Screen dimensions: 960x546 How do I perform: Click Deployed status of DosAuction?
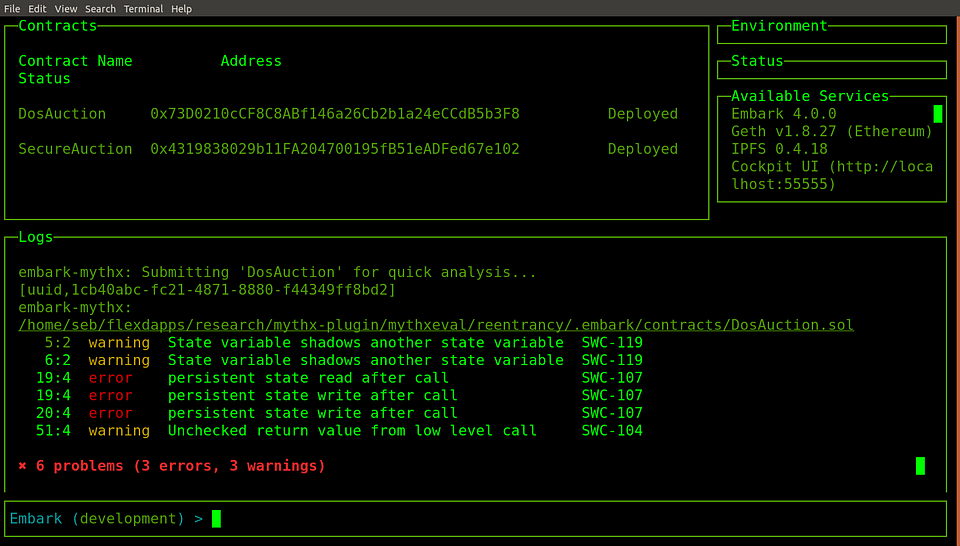[643, 114]
